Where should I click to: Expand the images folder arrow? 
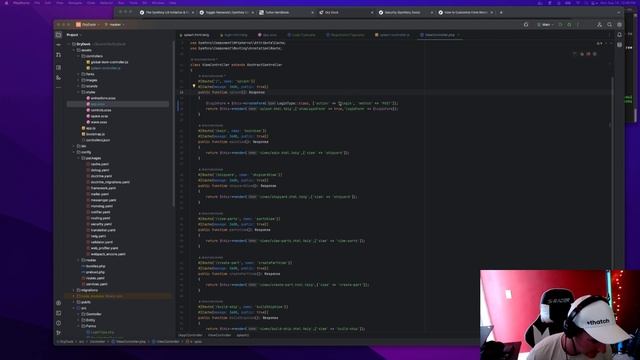tap(78, 80)
